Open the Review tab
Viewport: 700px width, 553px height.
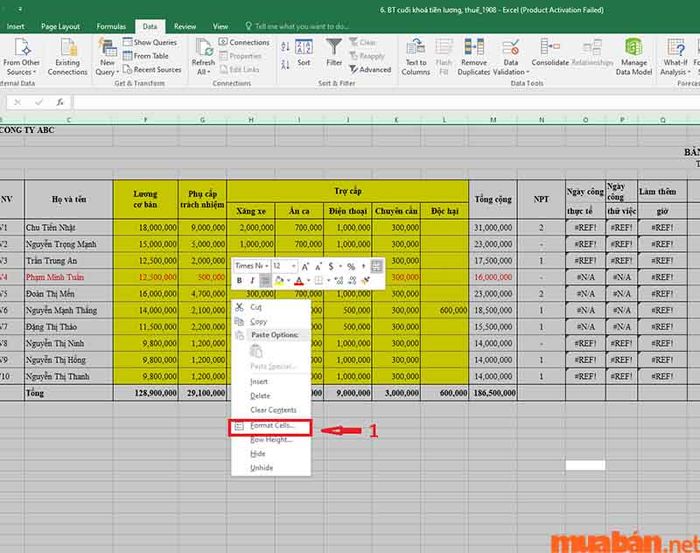pyautogui.click(x=185, y=26)
